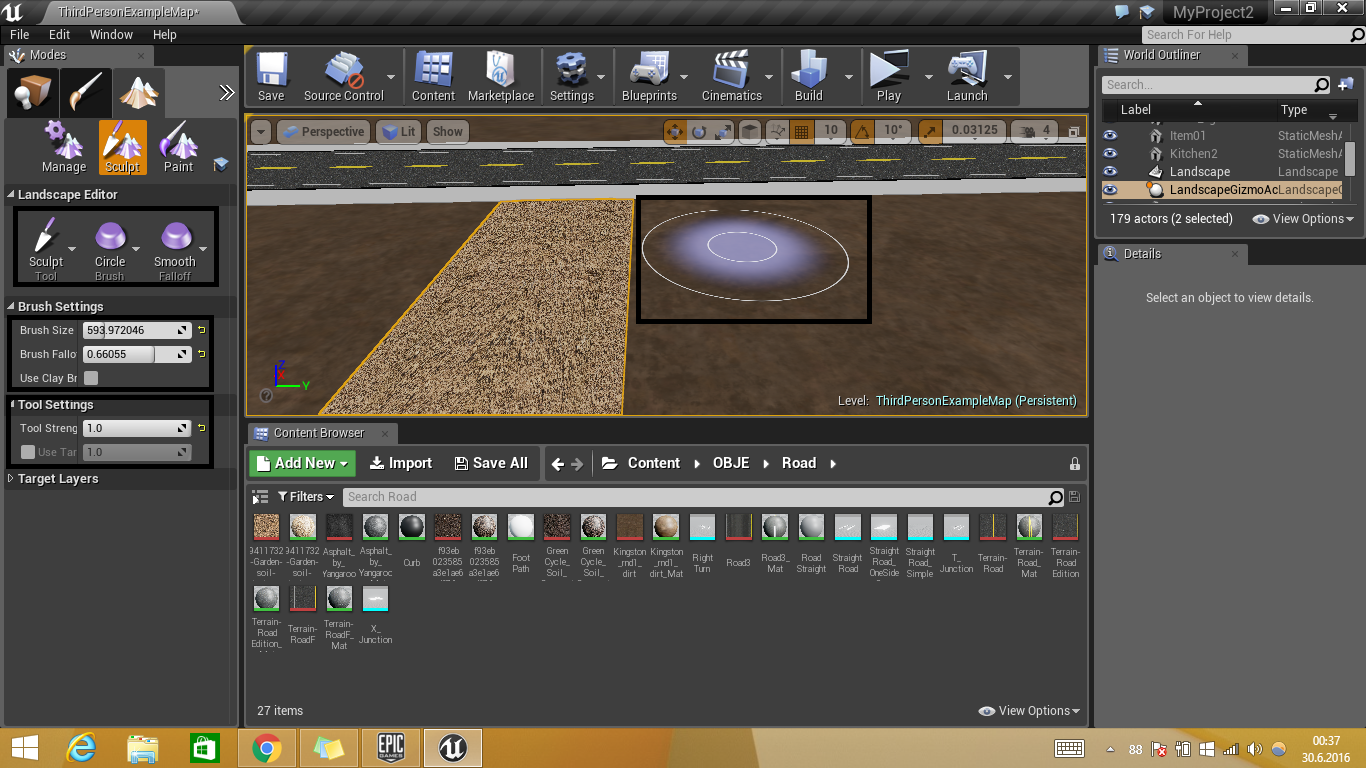Open the Blueprints toolbar icon

coord(649,77)
